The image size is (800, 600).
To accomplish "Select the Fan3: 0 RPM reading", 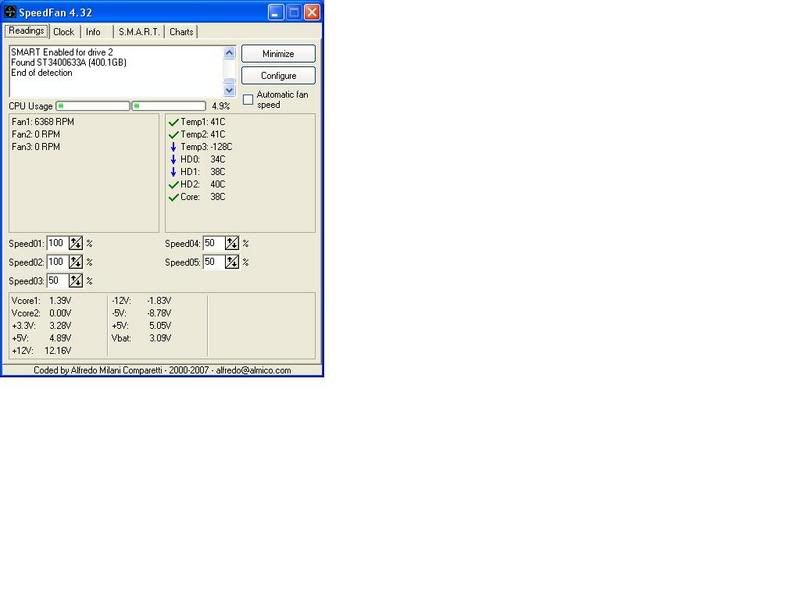I will [36, 147].
